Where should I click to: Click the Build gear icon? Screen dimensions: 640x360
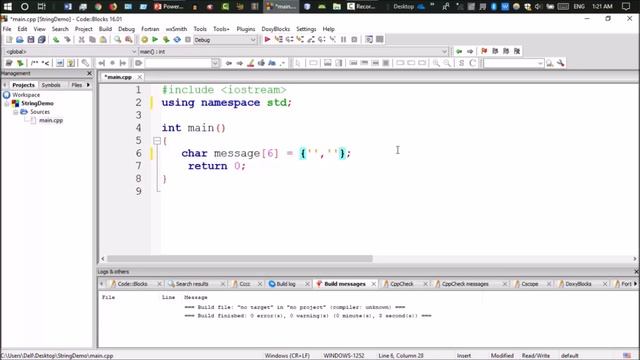144,40
